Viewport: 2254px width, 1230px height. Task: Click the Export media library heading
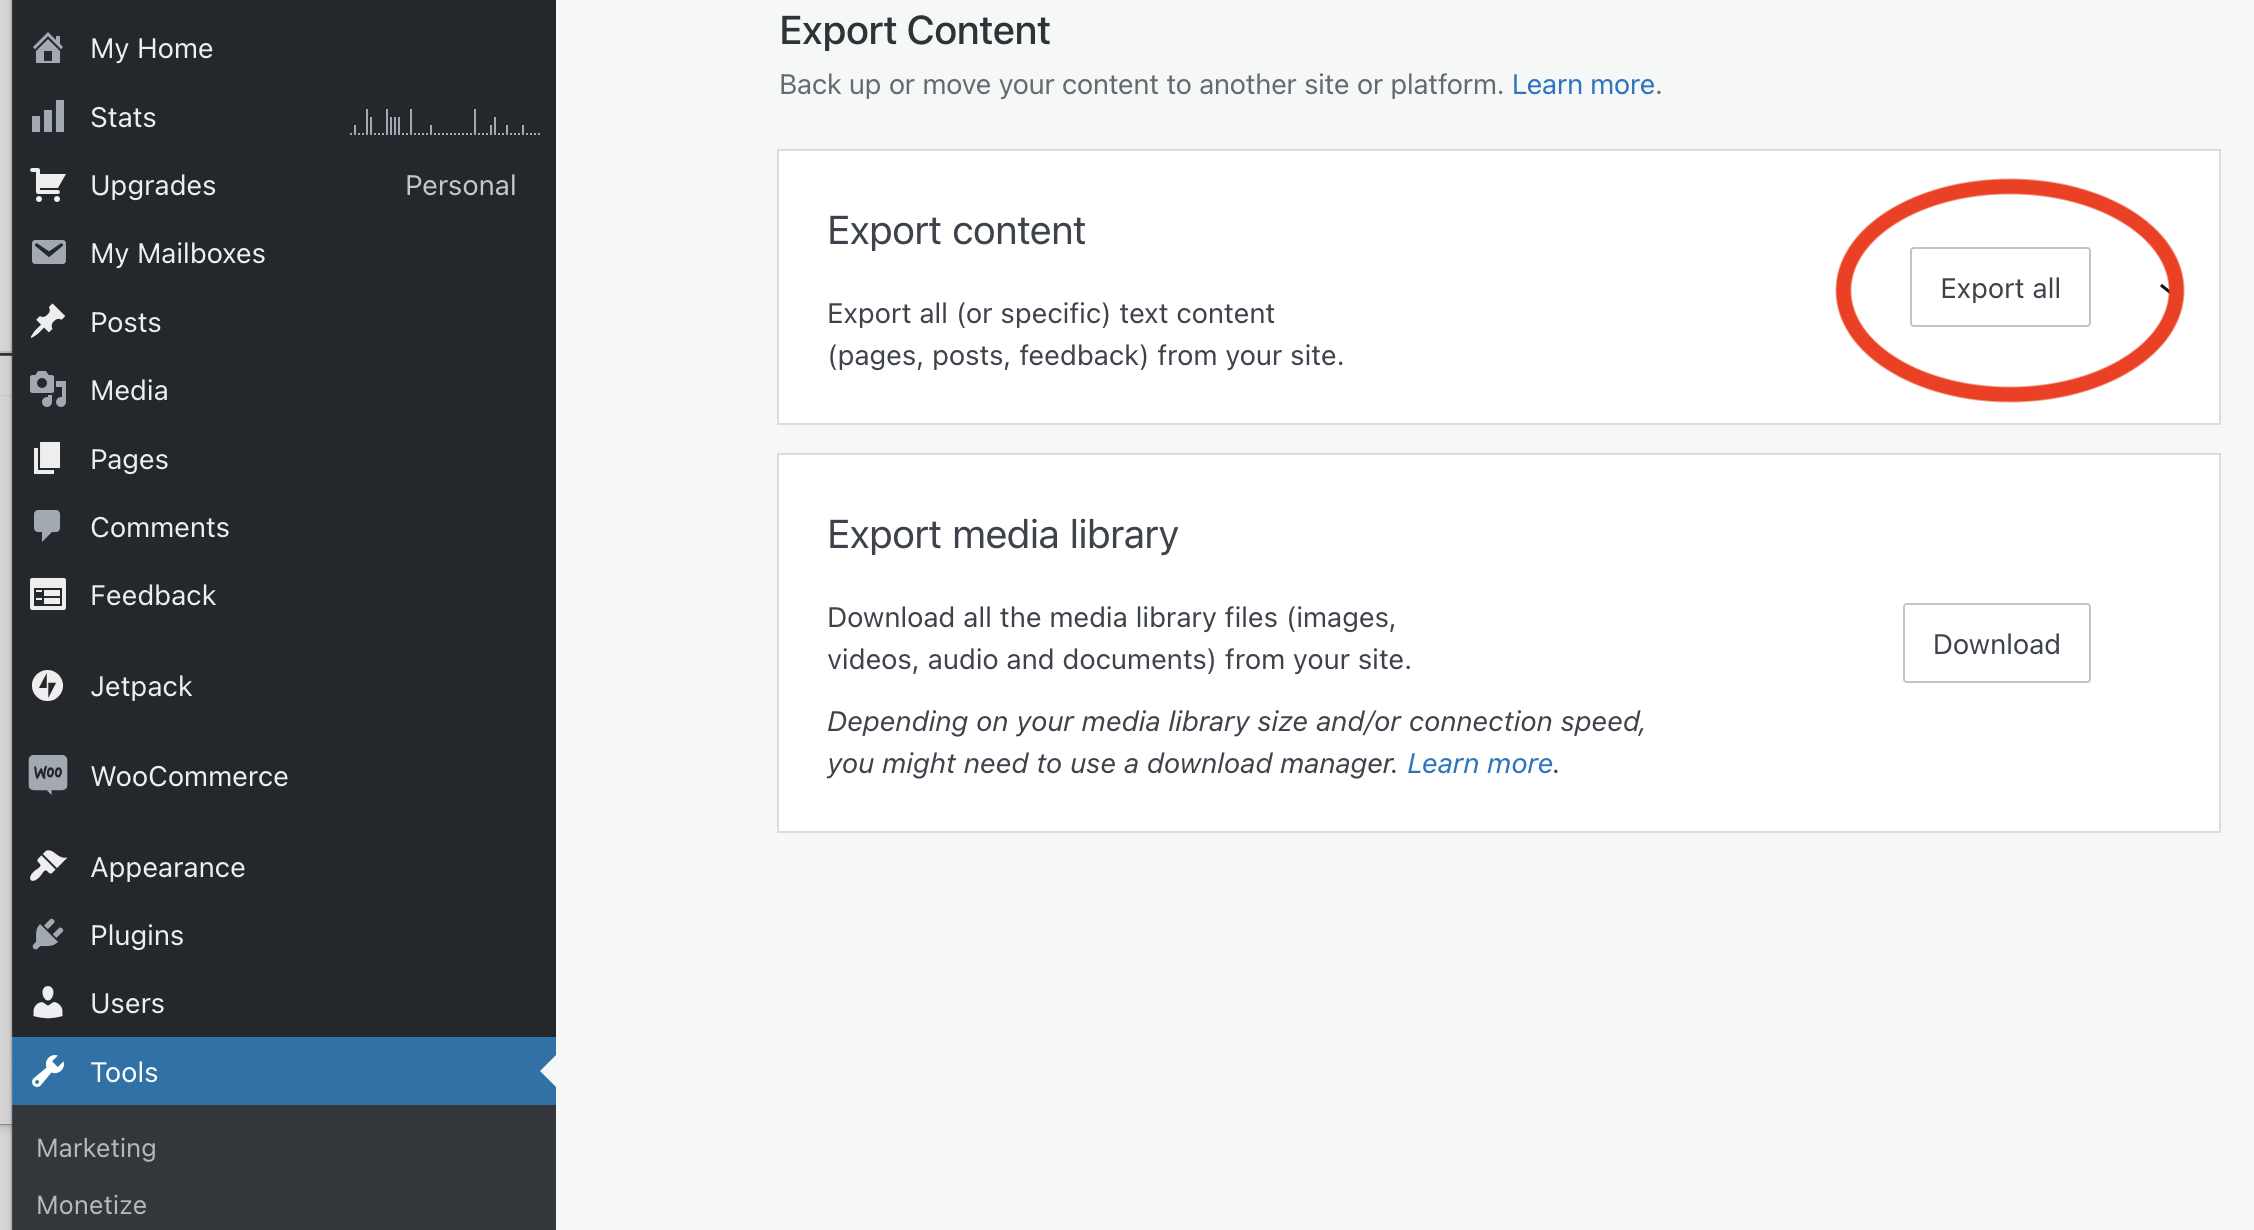coord(1002,535)
